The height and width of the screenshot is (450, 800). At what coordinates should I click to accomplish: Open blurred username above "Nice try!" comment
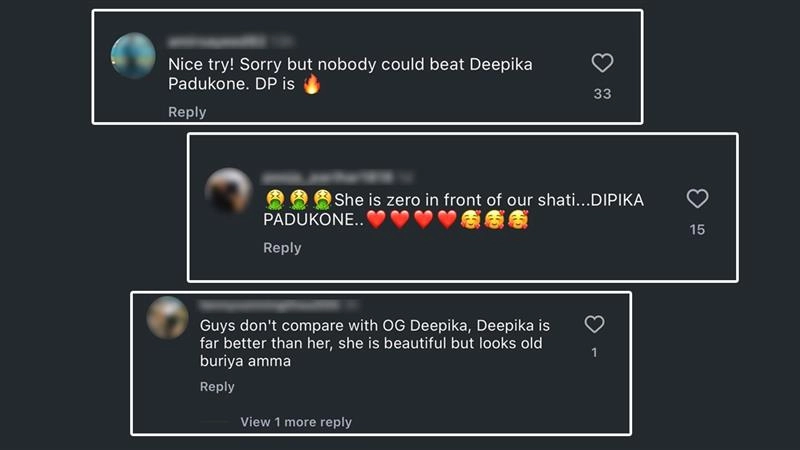(217, 41)
